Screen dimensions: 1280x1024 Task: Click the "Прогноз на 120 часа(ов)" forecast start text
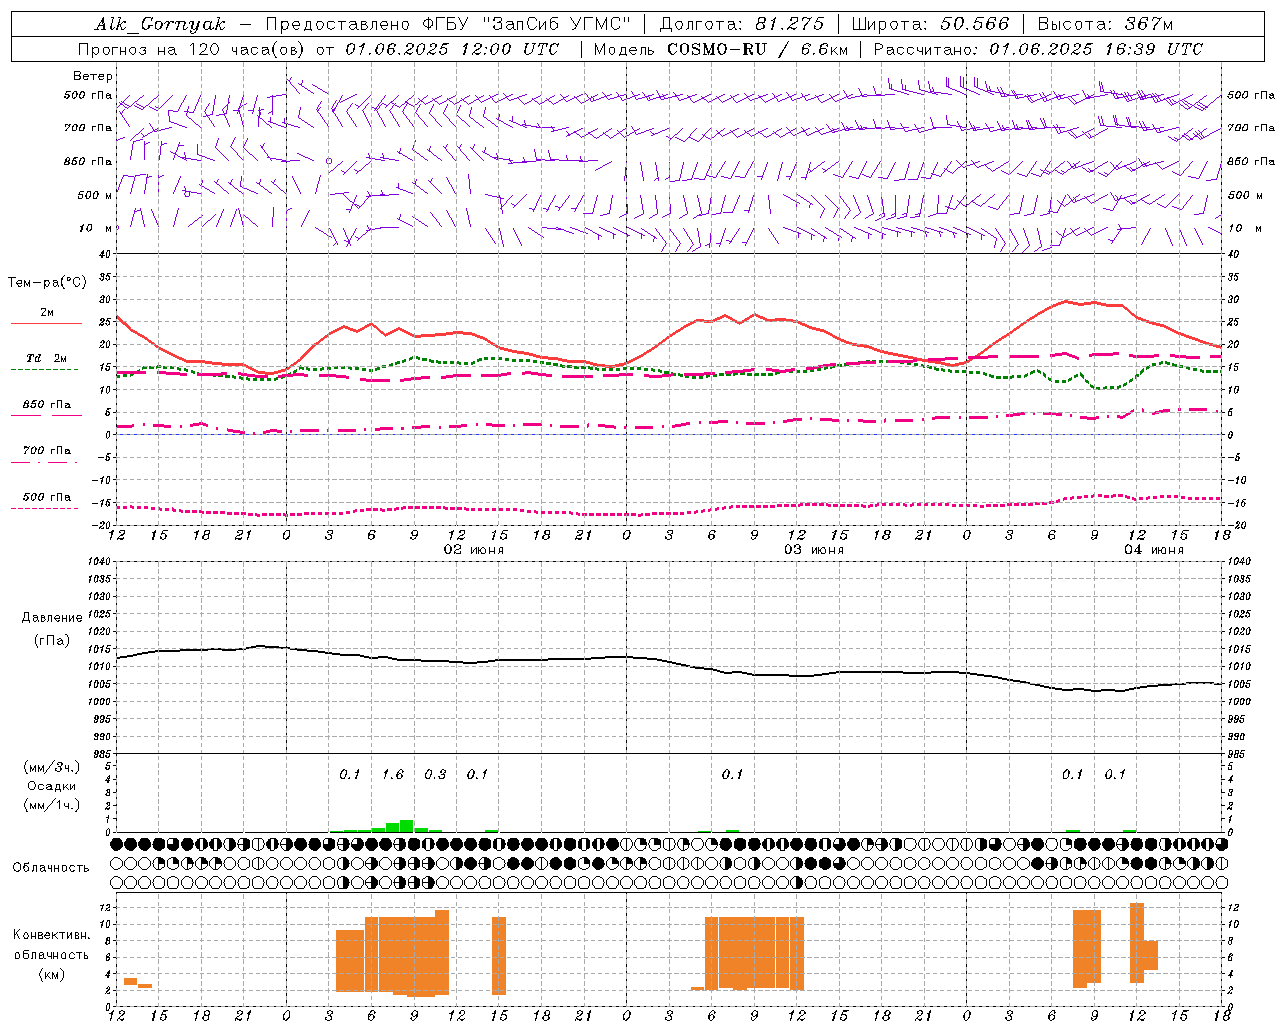tap(192, 49)
